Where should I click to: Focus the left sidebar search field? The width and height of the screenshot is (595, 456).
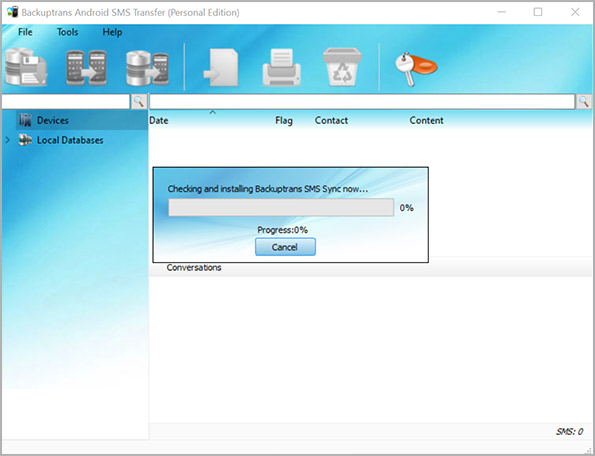(65, 102)
